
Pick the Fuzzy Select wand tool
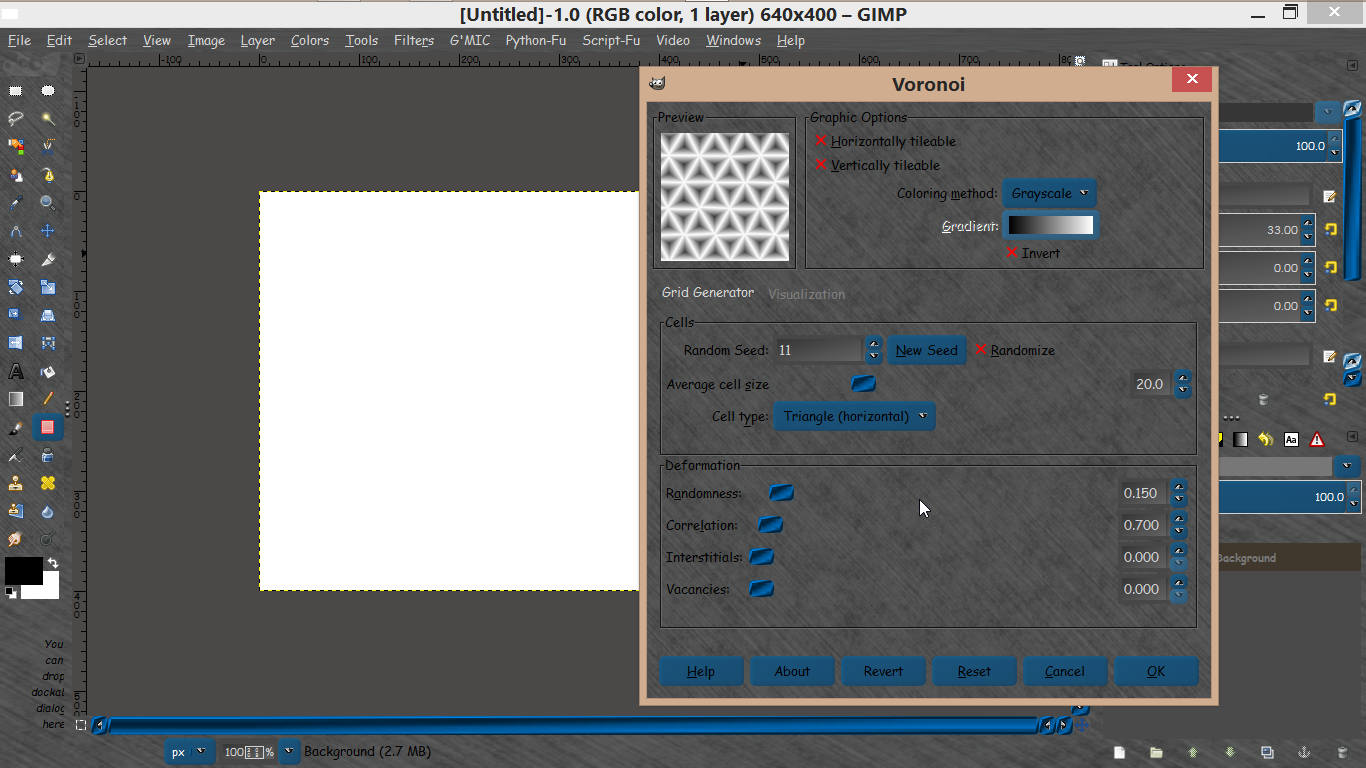(48, 118)
